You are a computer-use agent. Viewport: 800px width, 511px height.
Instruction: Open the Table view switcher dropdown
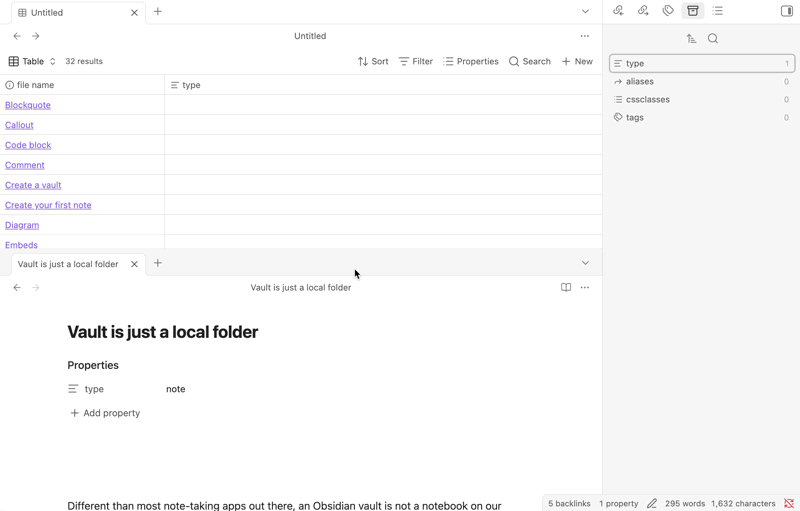tap(32, 62)
